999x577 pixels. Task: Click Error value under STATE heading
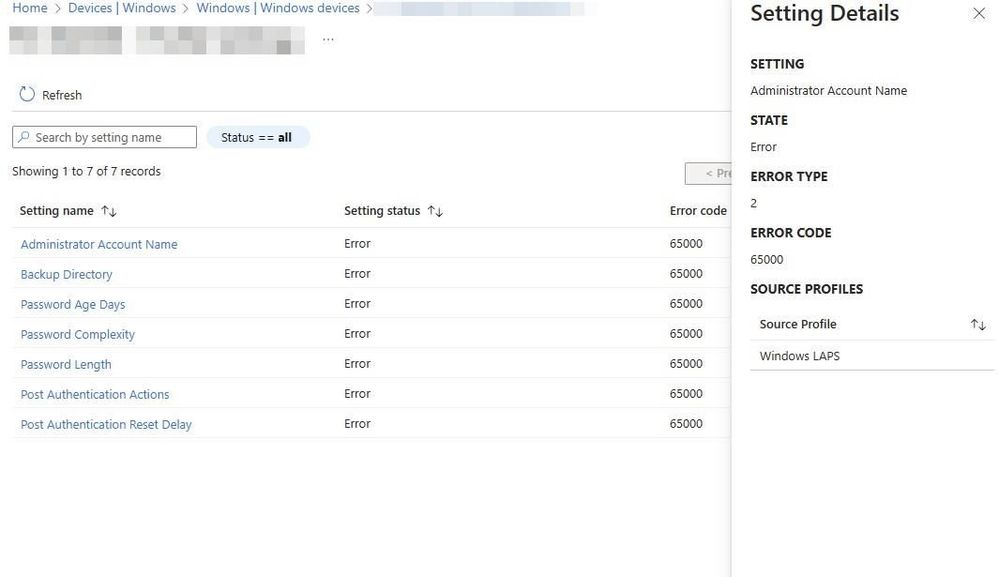pos(763,146)
